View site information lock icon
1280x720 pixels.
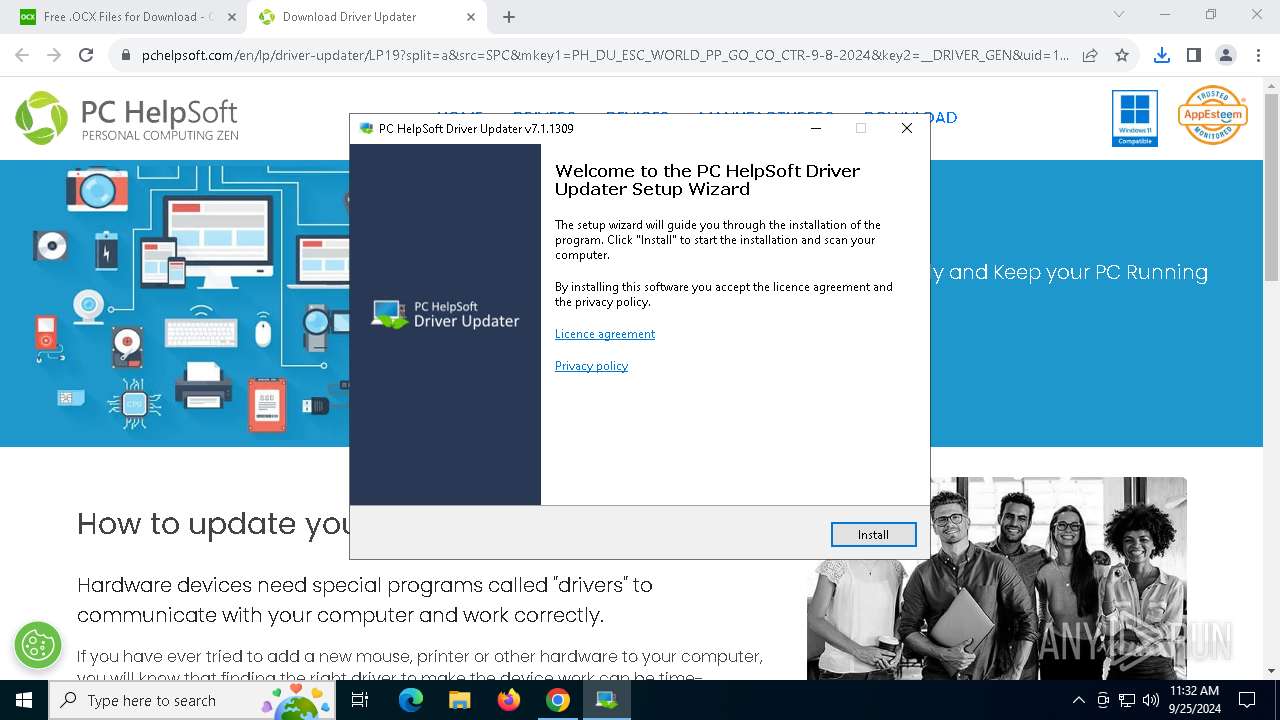126,56
